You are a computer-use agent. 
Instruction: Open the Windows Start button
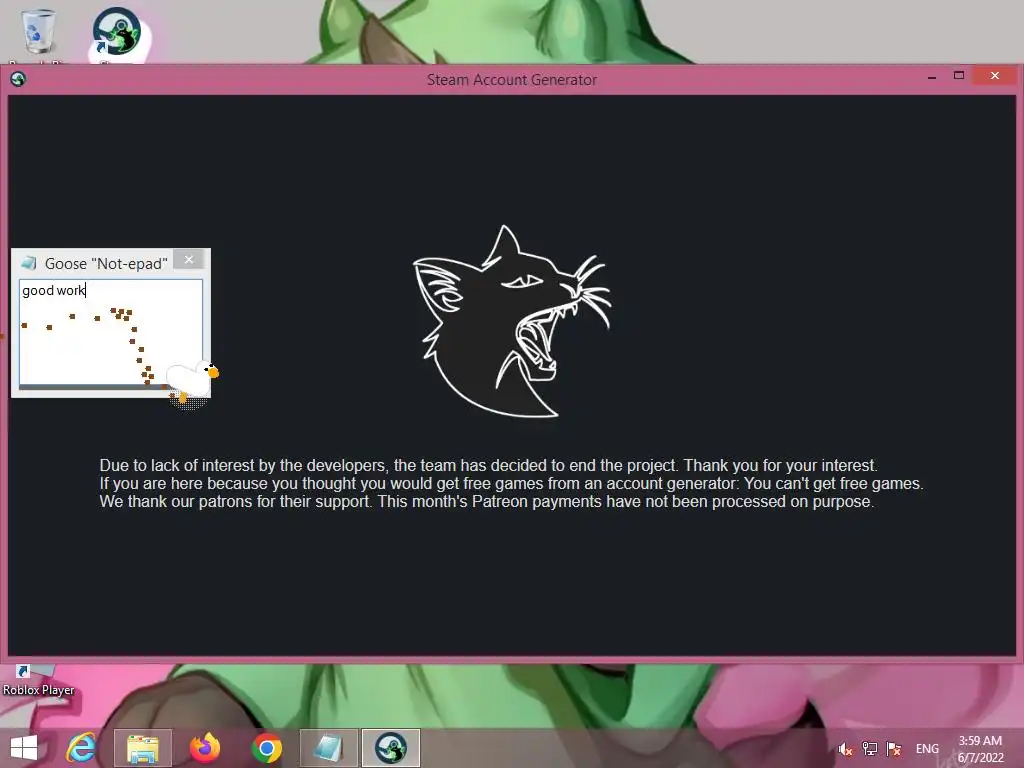pos(24,748)
